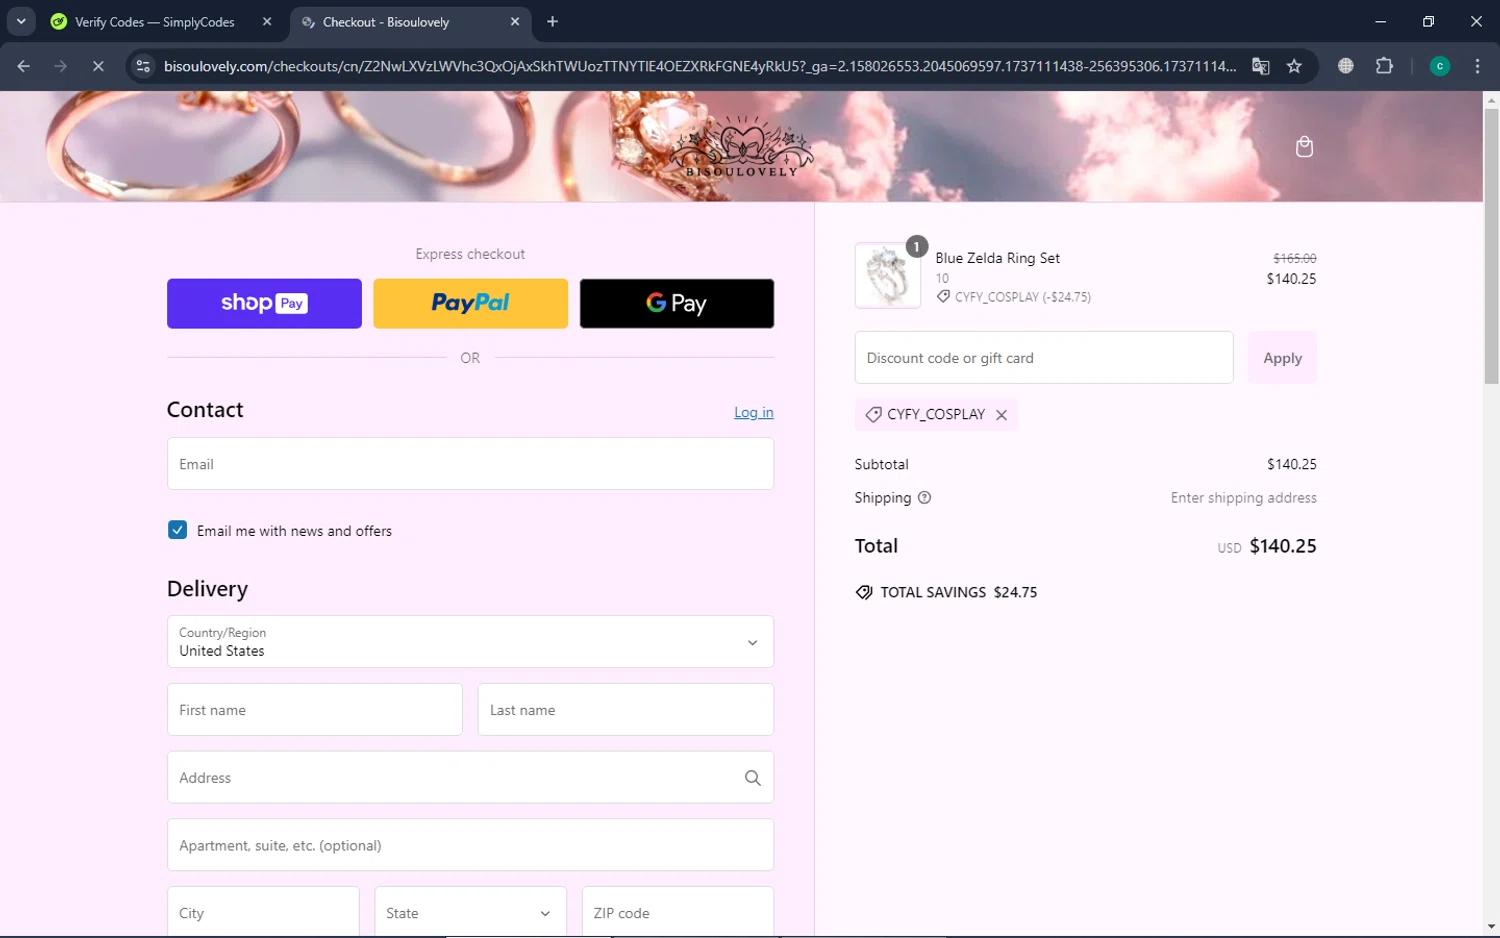Click the page vertical scrollbar thumb
1500x938 pixels.
(x=1491, y=245)
